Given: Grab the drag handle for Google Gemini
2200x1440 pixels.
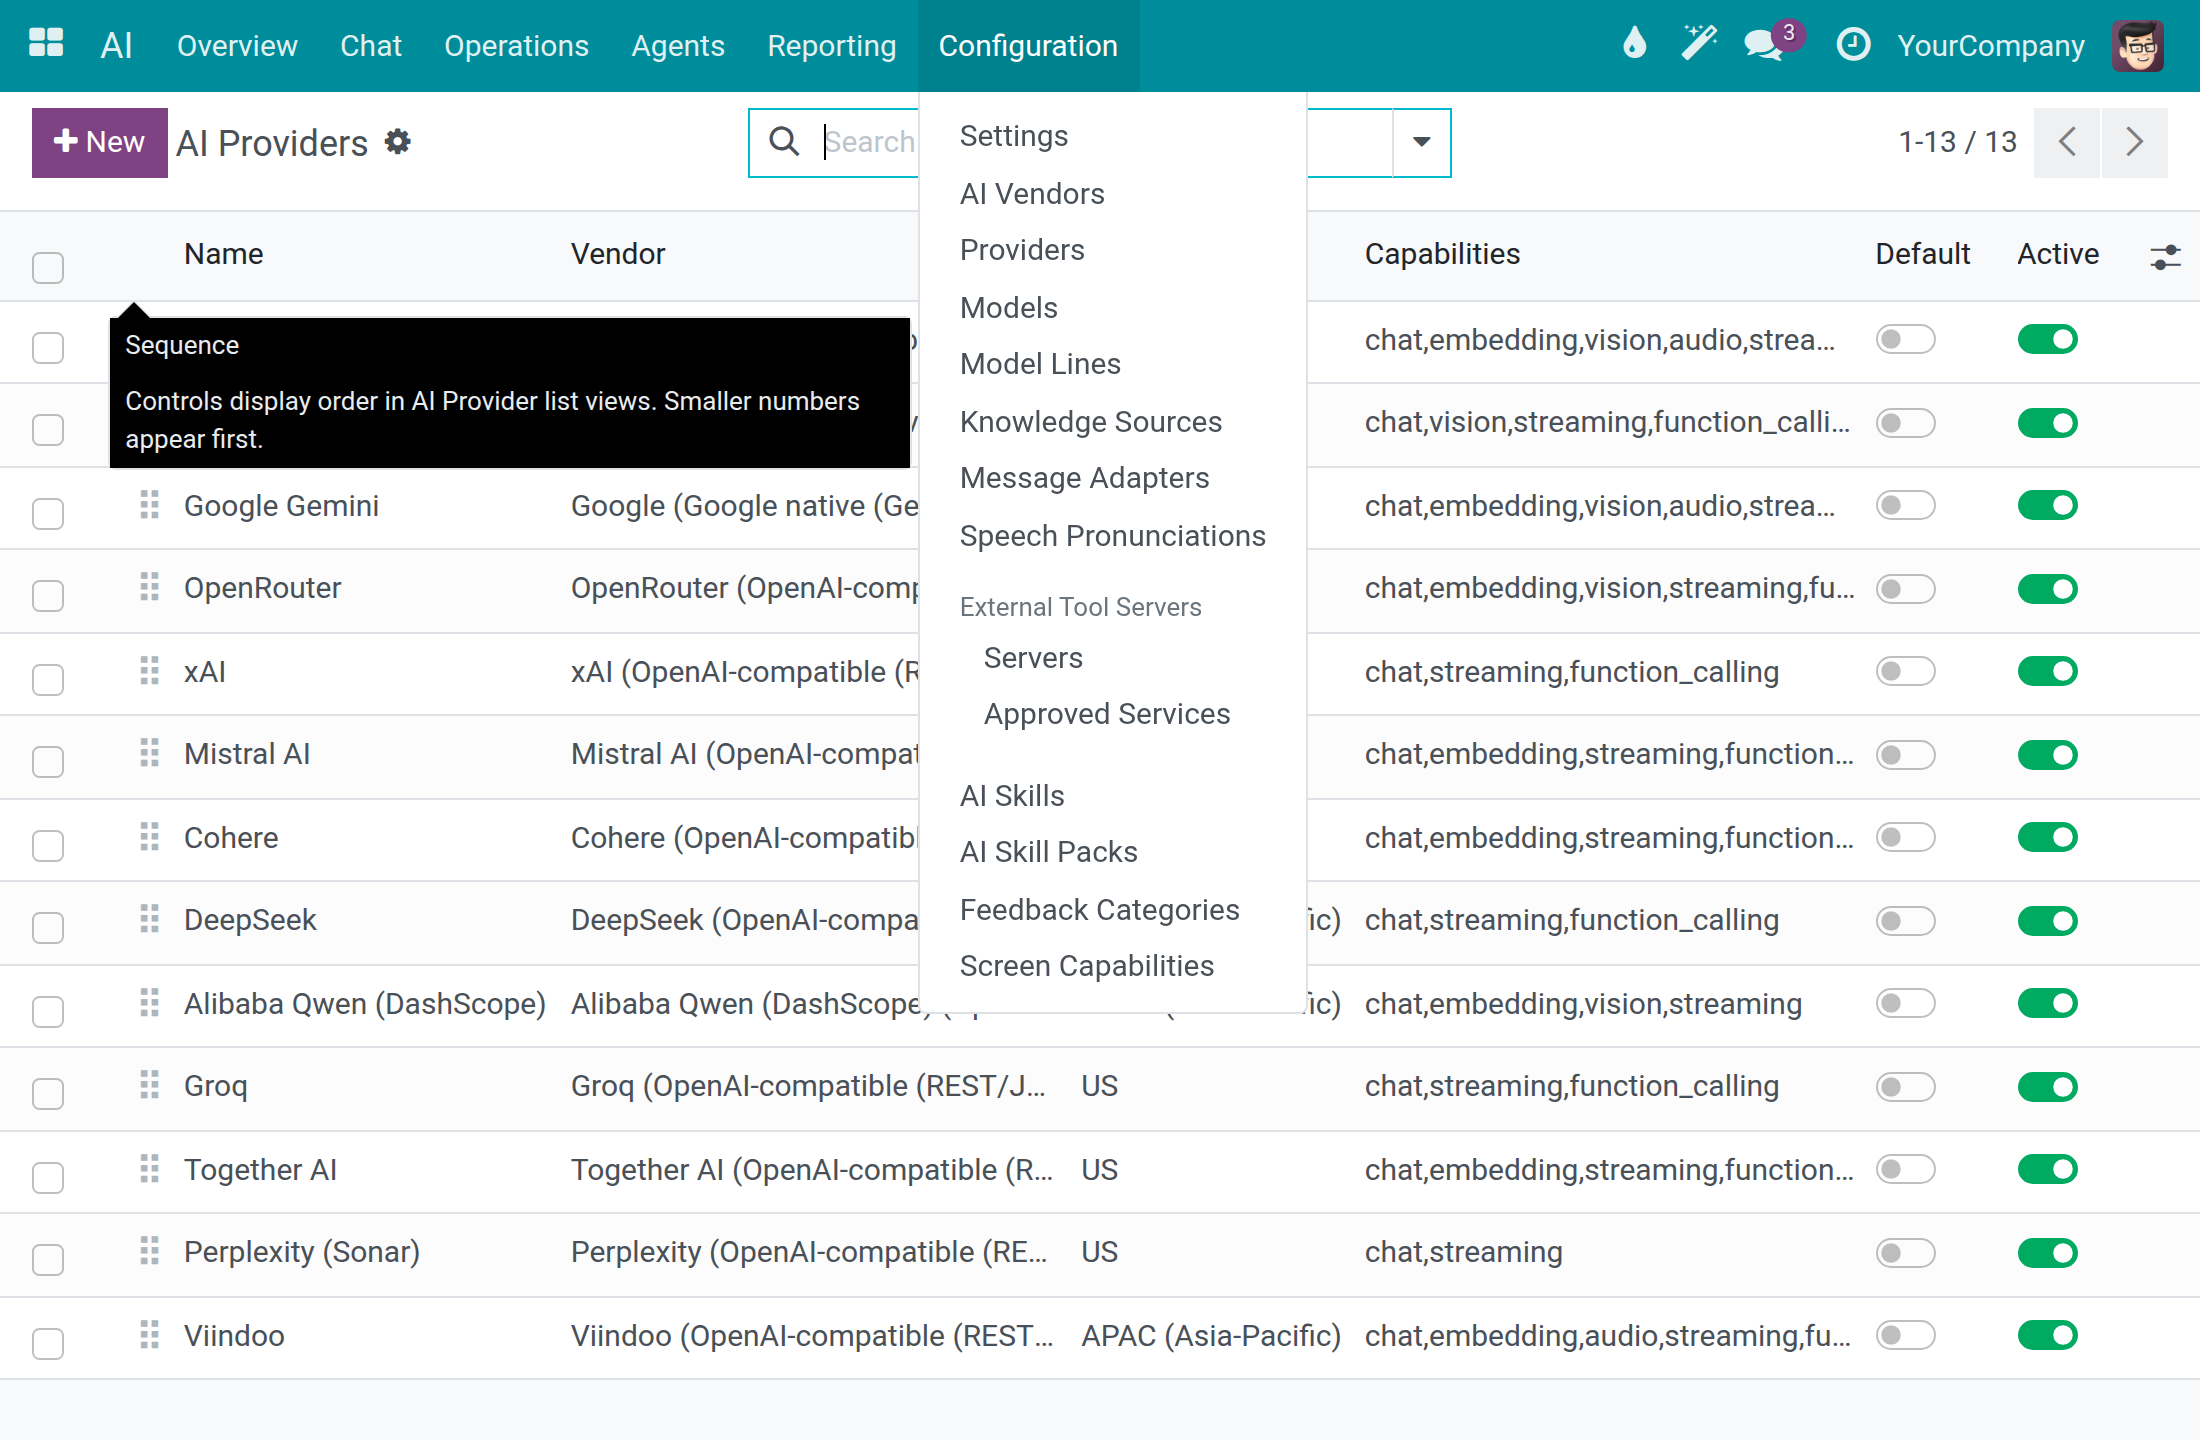Looking at the screenshot, I should (x=150, y=505).
